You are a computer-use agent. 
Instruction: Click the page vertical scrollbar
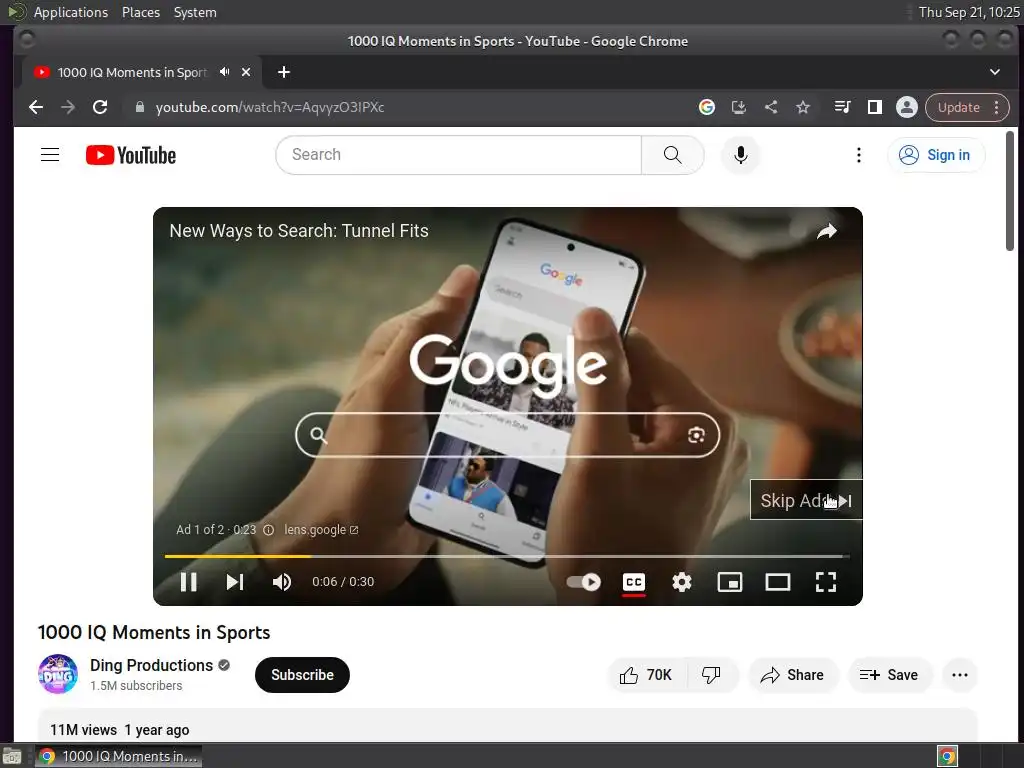(1010, 191)
